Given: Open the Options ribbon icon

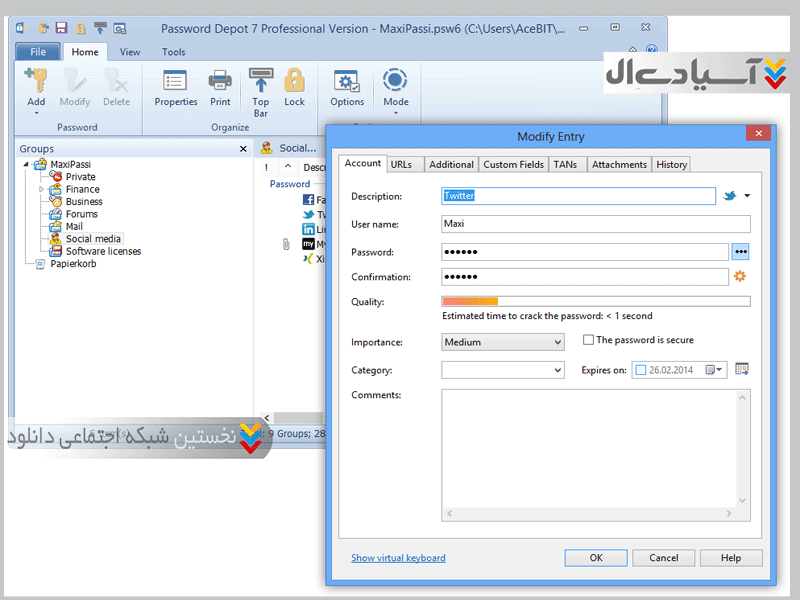Looking at the screenshot, I should (x=347, y=85).
